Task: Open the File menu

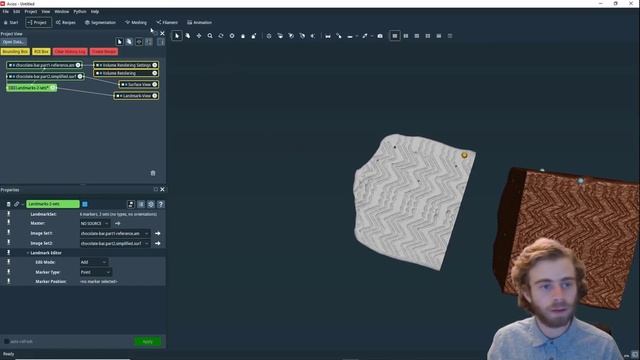Action: point(6,12)
